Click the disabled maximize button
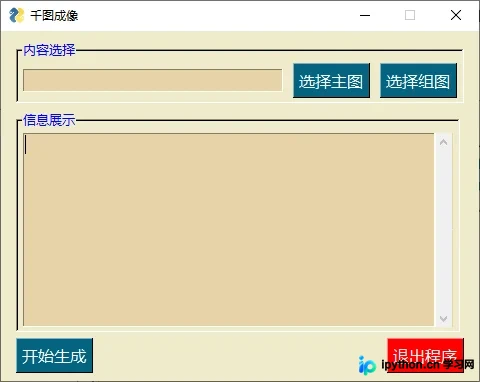 (x=410, y=15)
